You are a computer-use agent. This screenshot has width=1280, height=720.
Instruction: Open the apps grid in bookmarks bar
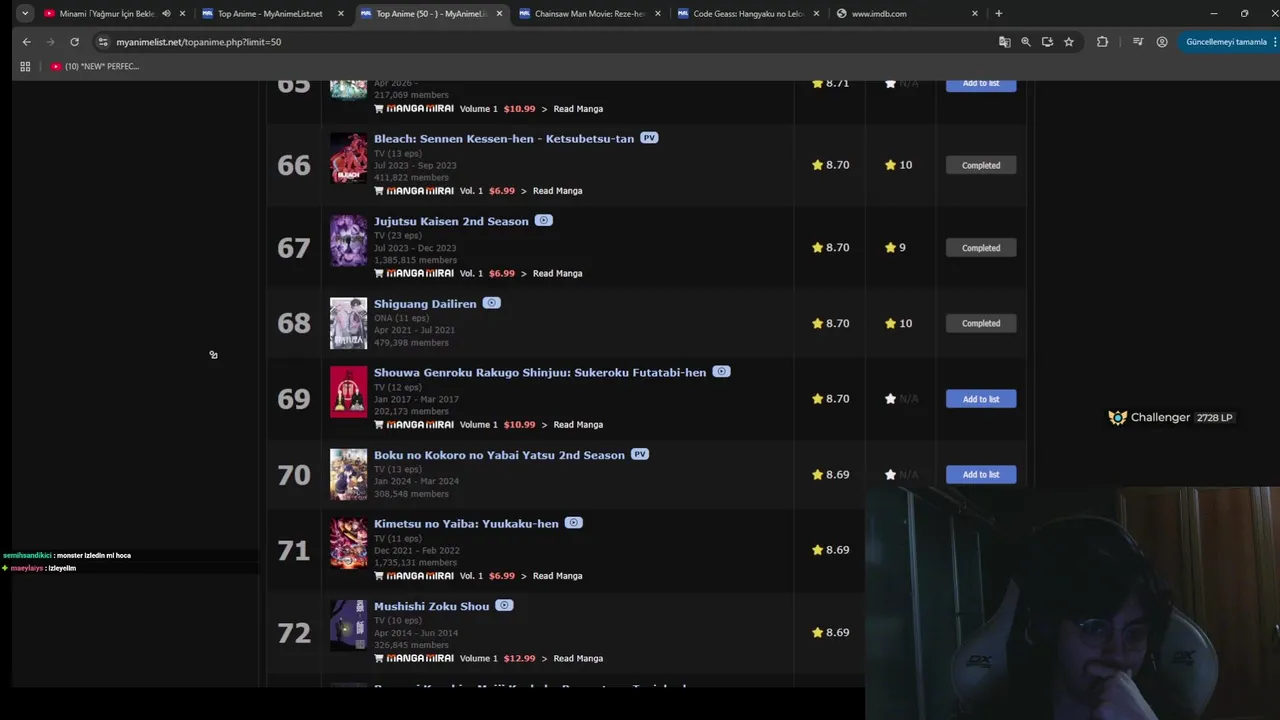click(25, 66)
